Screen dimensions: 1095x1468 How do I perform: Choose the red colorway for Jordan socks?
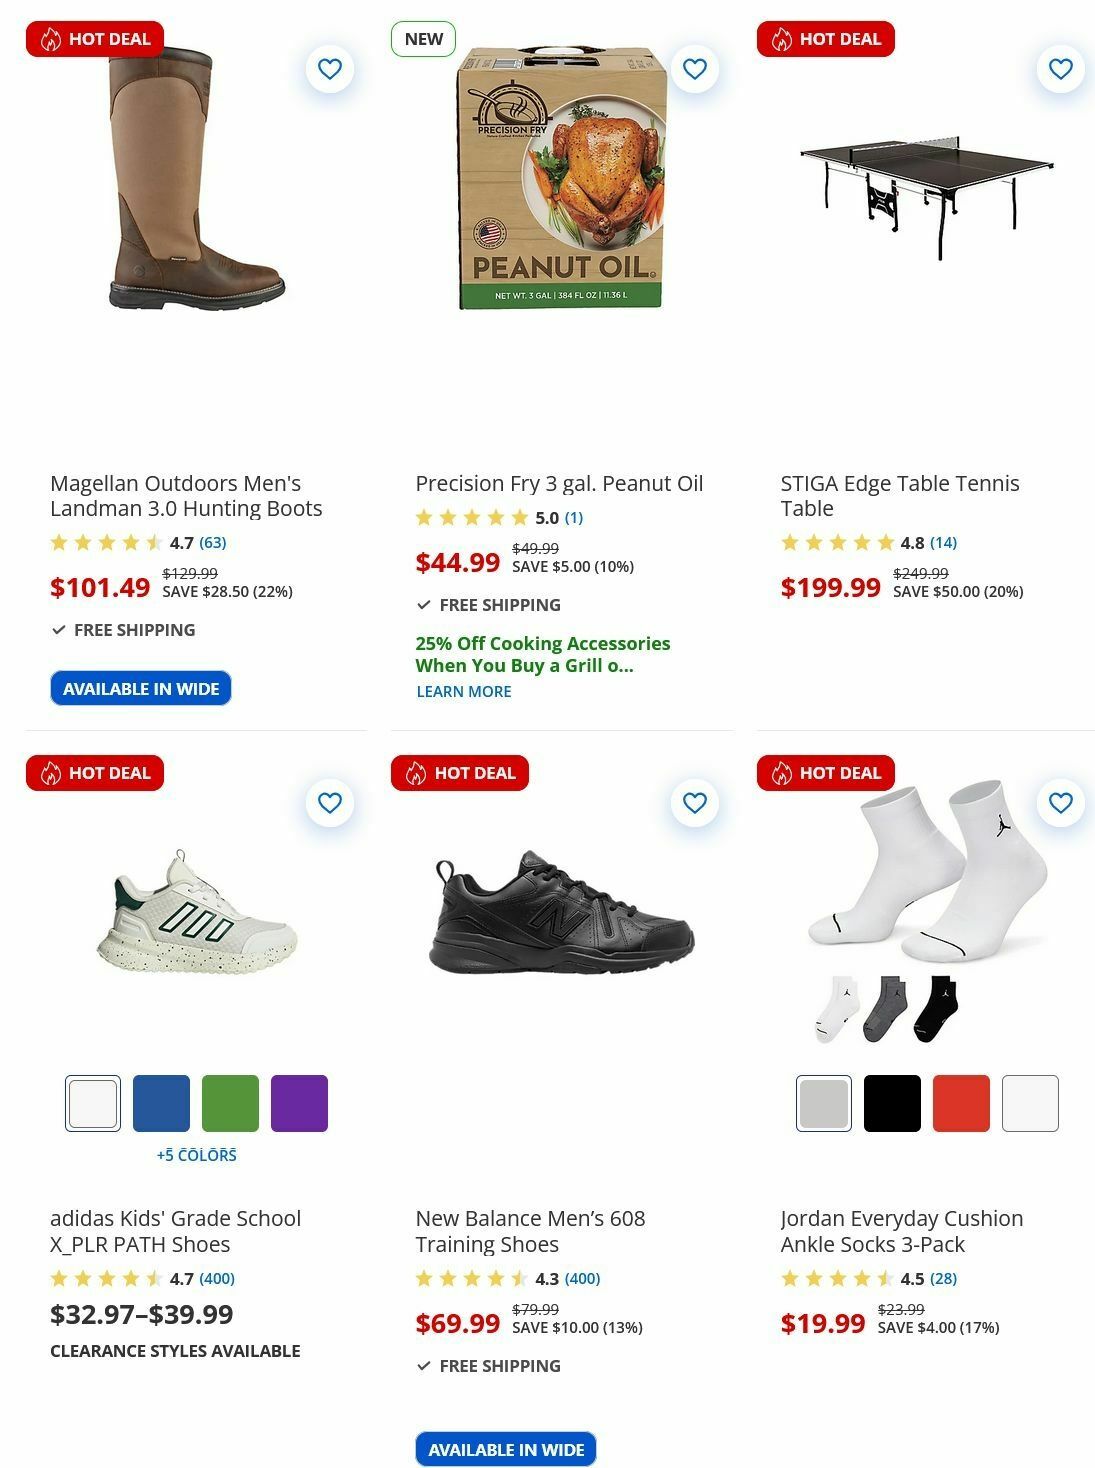click(x=961, y=1102)
